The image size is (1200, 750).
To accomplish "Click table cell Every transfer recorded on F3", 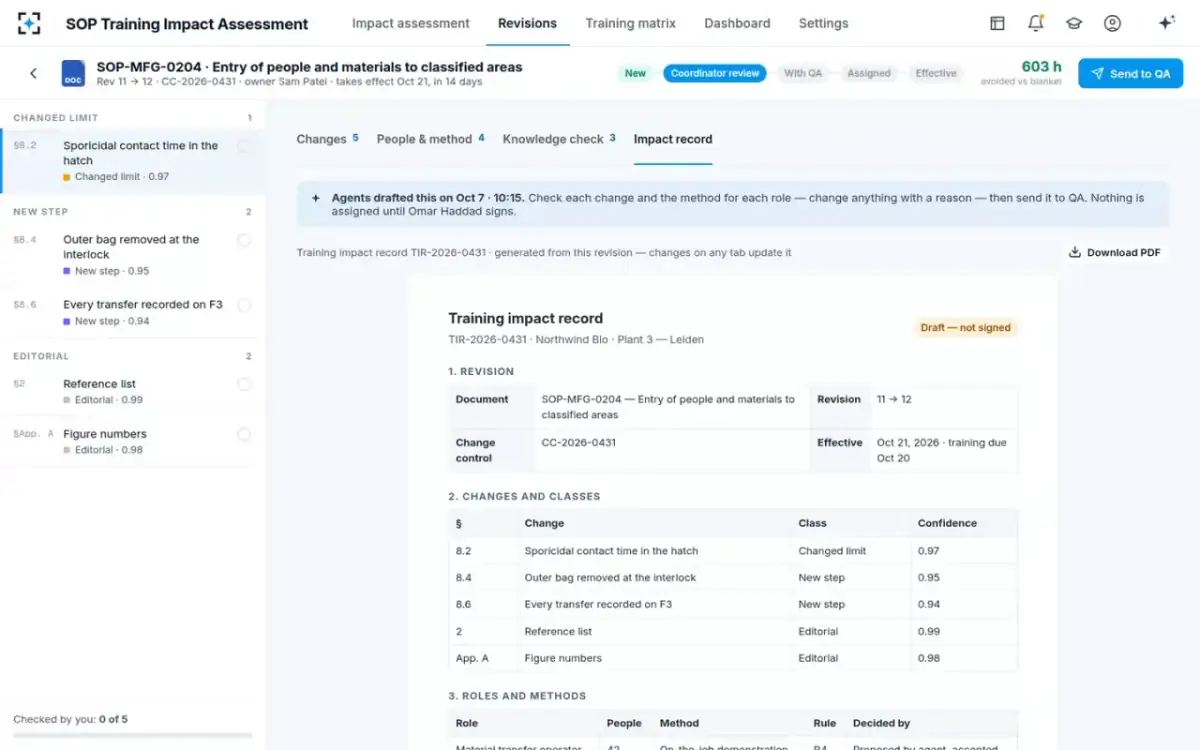I will pyautogui.click(x=598, y=604).
